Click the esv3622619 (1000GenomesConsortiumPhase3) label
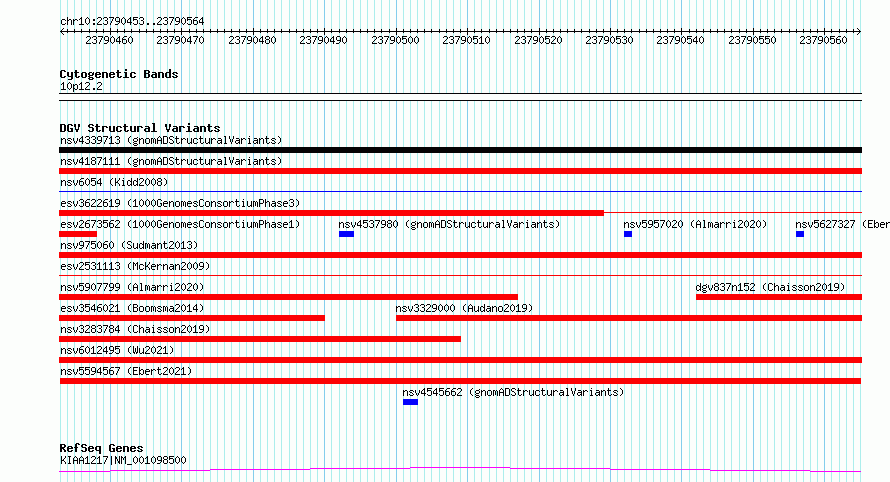This screenshot has height=482, width=890. pos(180,203)
